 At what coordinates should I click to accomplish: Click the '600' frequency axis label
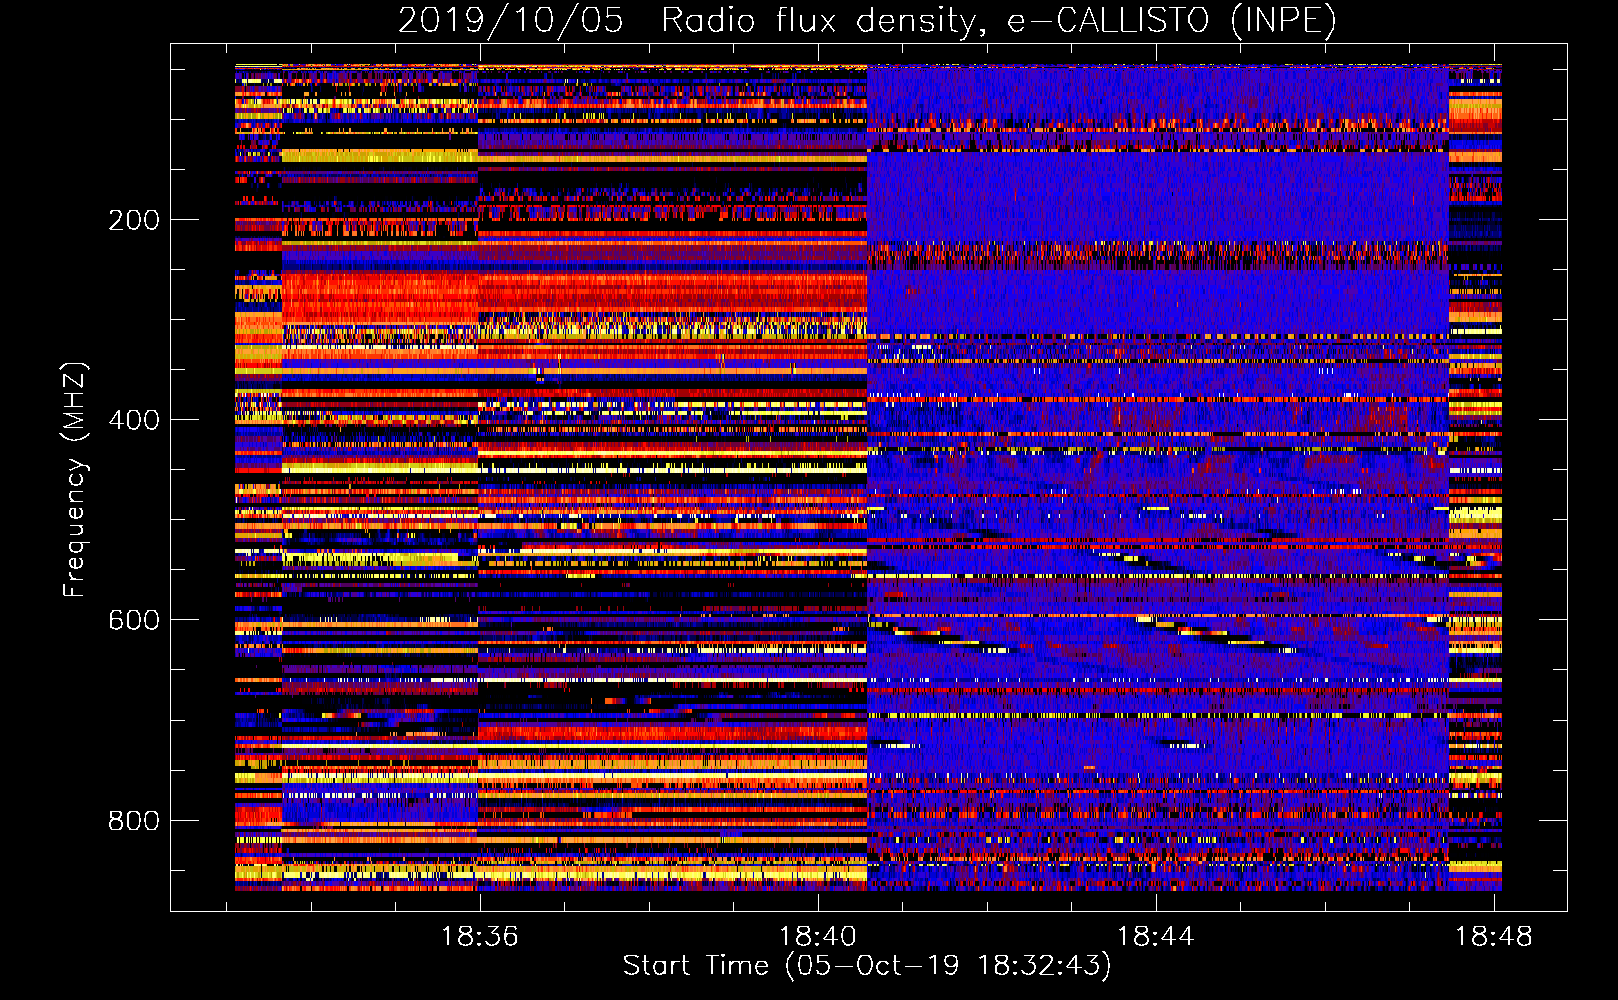(134, 620)
